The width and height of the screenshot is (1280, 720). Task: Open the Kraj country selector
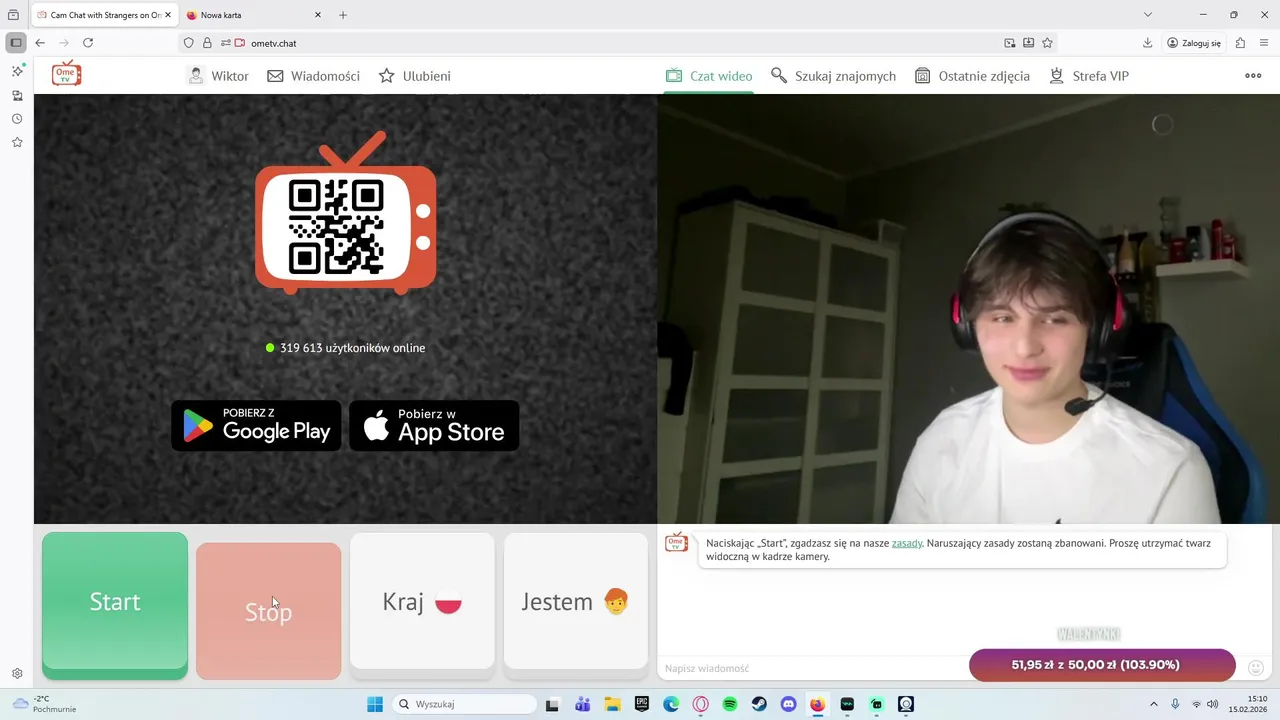(x=422, y=601)
